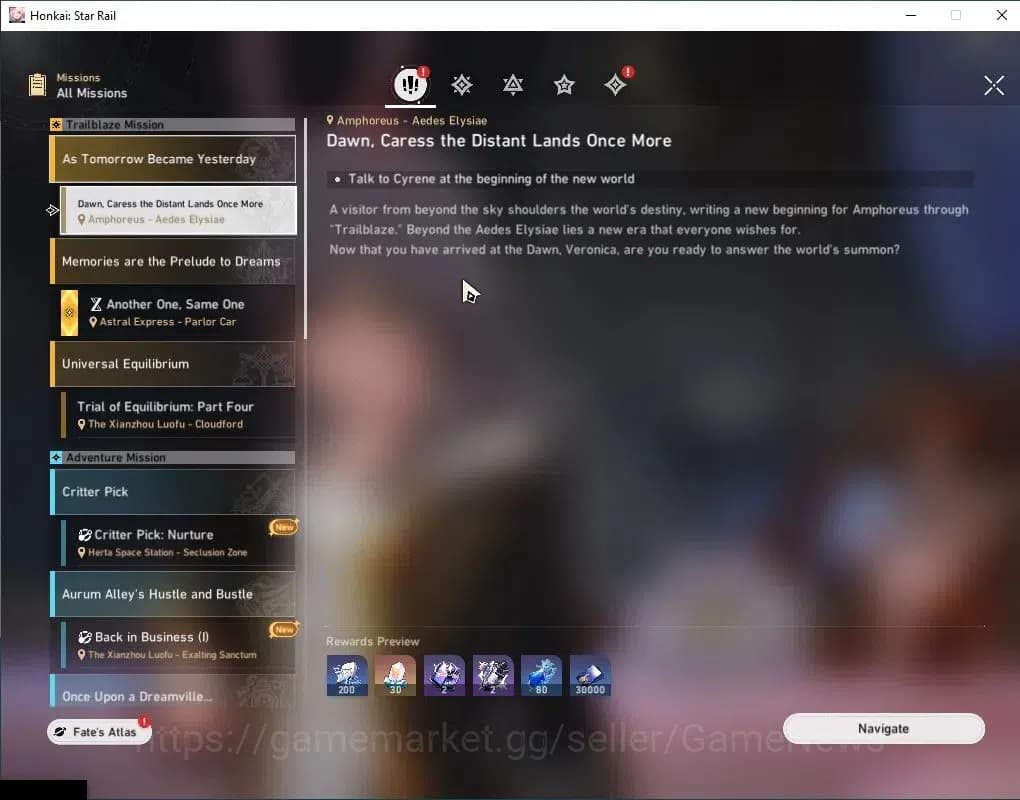Click The Xianzhou Luofu - Cloudford location text
Viewport: 1020px width, 800px height.
click(165, 424)
